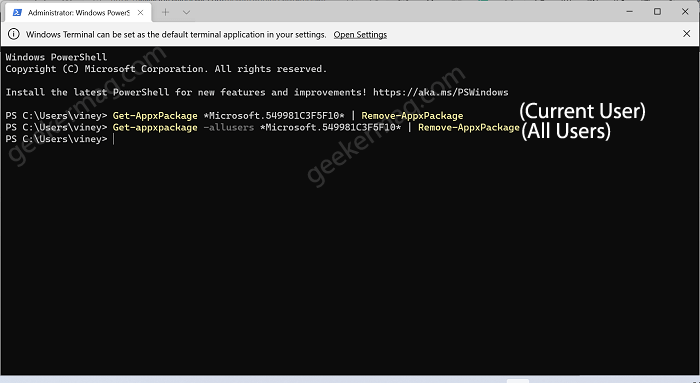Dismiss the default terminal notification bar
This screenshot has height=383, width=700.
(x=687, y=33)
